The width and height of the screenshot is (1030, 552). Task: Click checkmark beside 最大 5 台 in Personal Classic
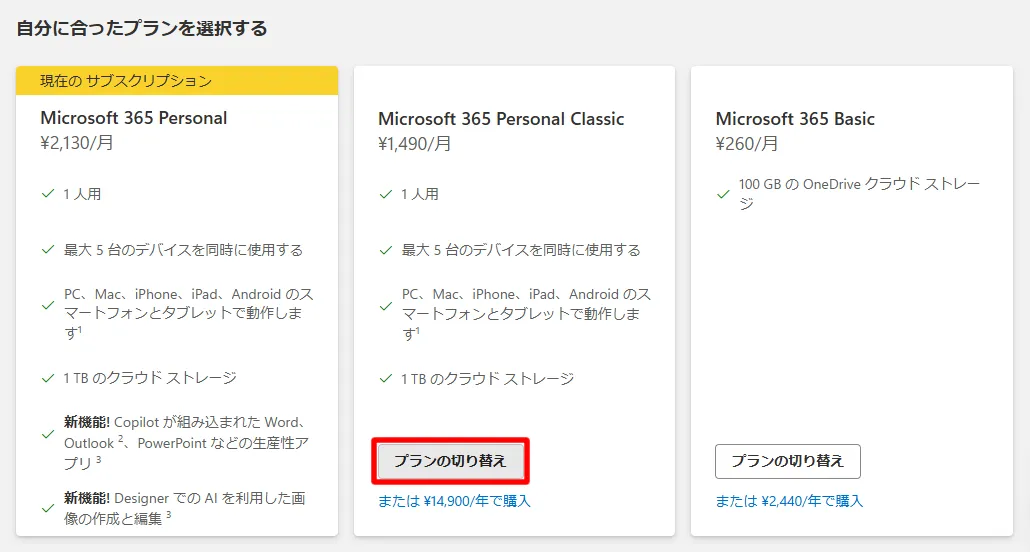(x=386, y=250)
